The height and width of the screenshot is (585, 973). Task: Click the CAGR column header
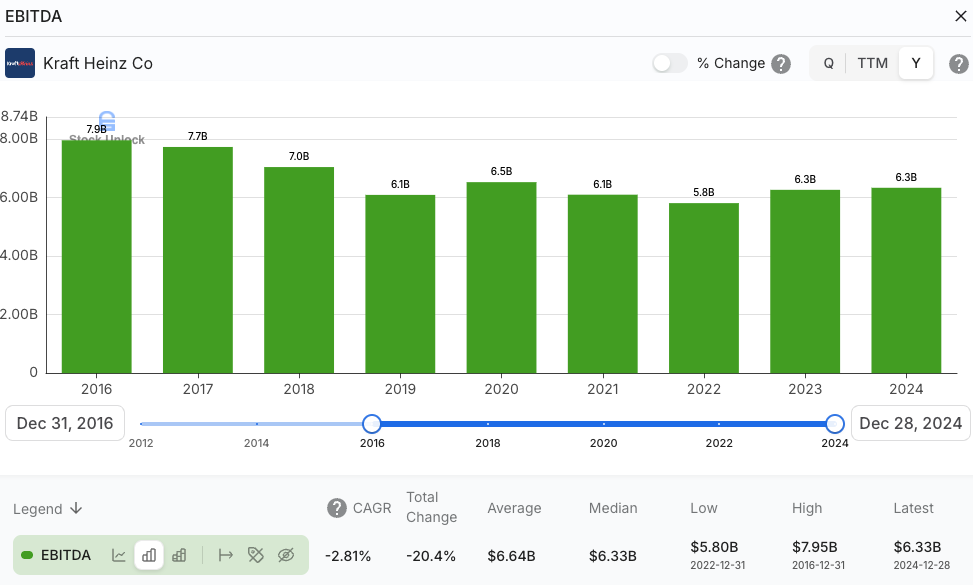click(372, 508)
